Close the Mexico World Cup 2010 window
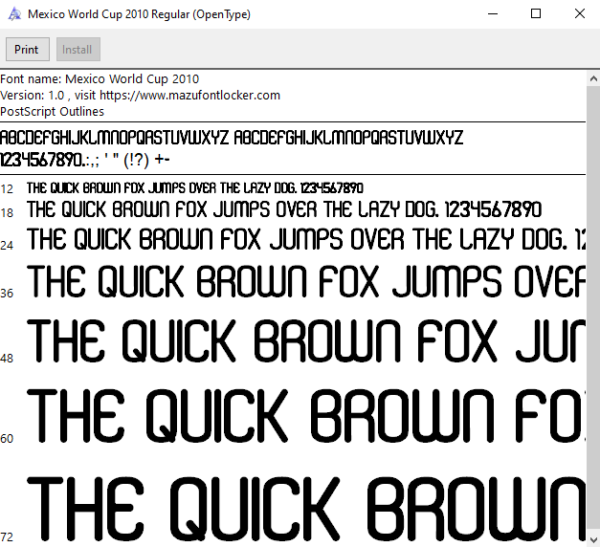This screenshot has width=600, height=547. [x=580, y=14]
